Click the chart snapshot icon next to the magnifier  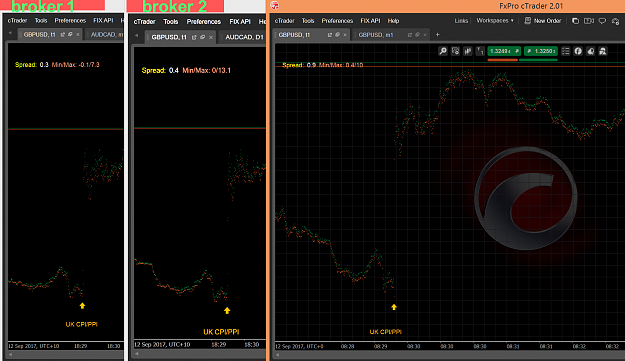tap(455, 51)
